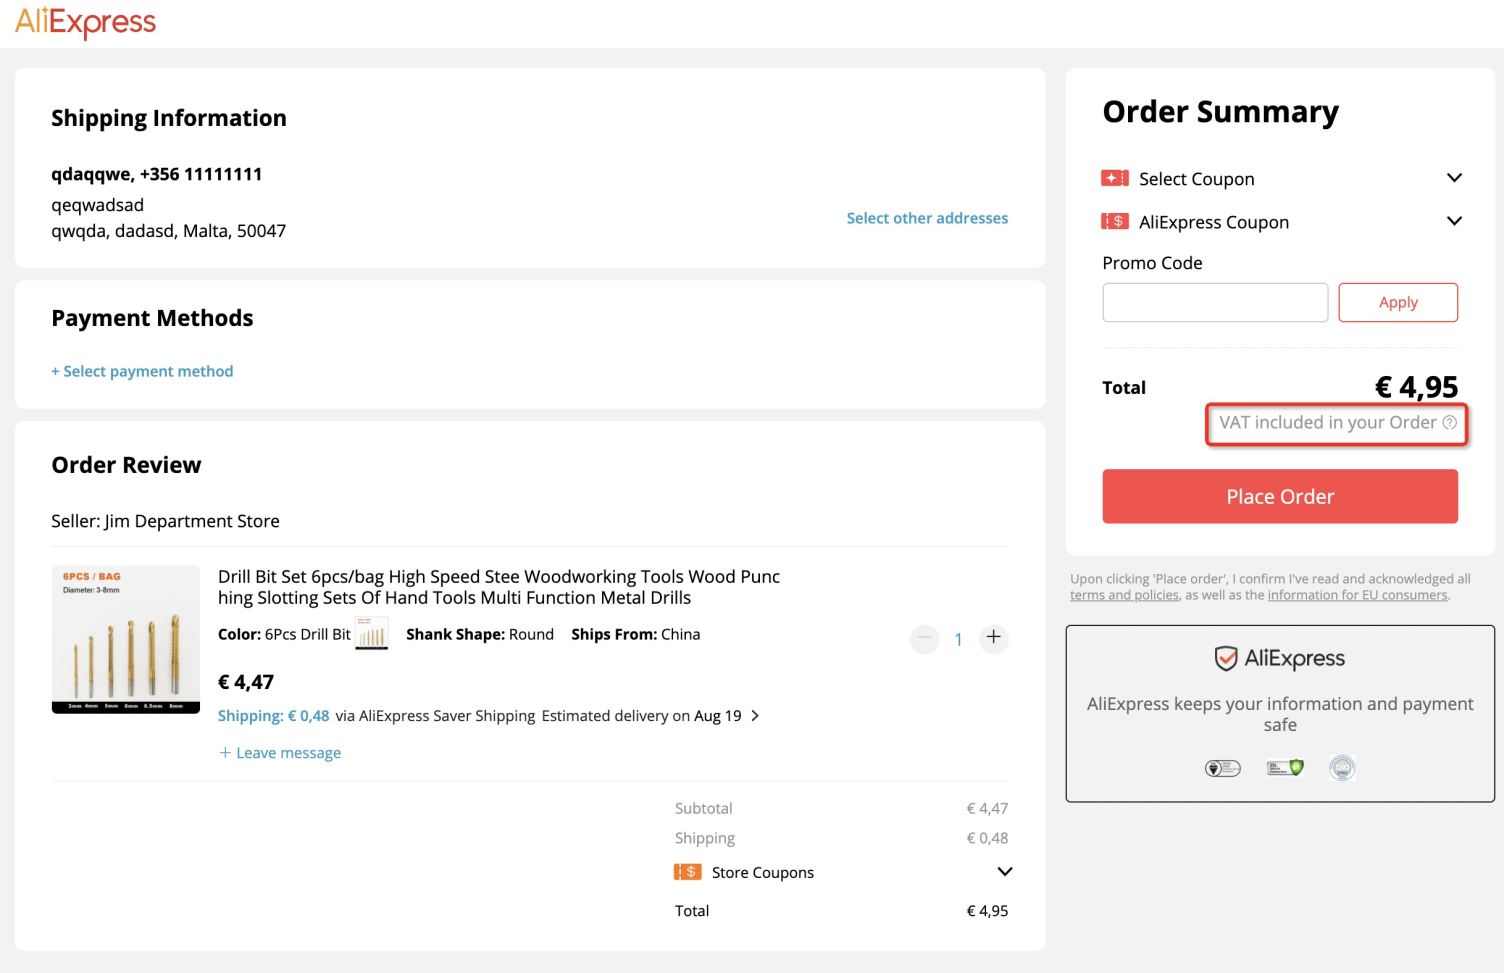Expand the AliExpress Coupon dropdown
Viewport: 1504px width, 973px height.
tap(1454, 221)
